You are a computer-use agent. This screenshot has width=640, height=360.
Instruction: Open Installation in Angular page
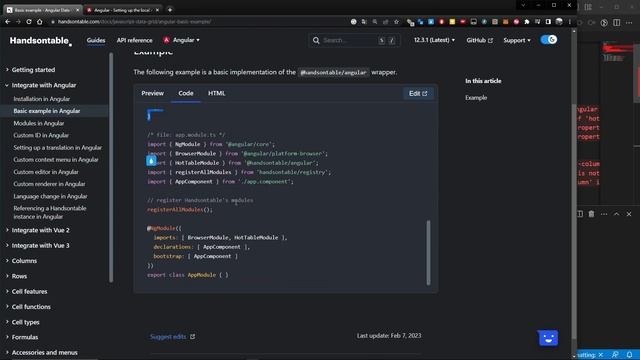(42, 99)
